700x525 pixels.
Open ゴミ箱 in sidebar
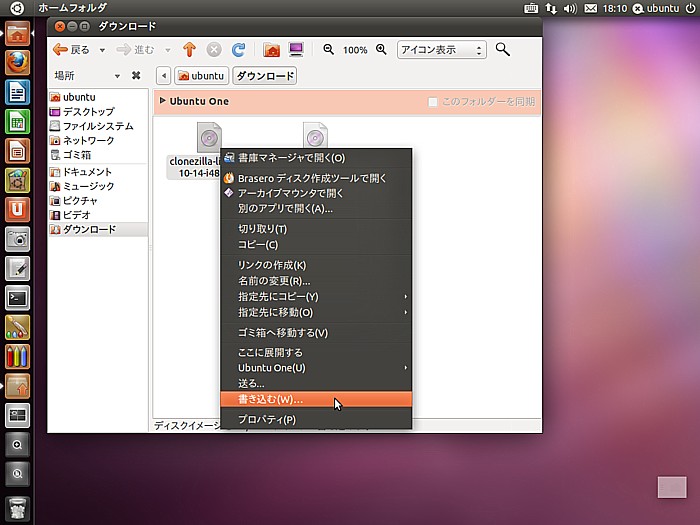tap(98, 155)
